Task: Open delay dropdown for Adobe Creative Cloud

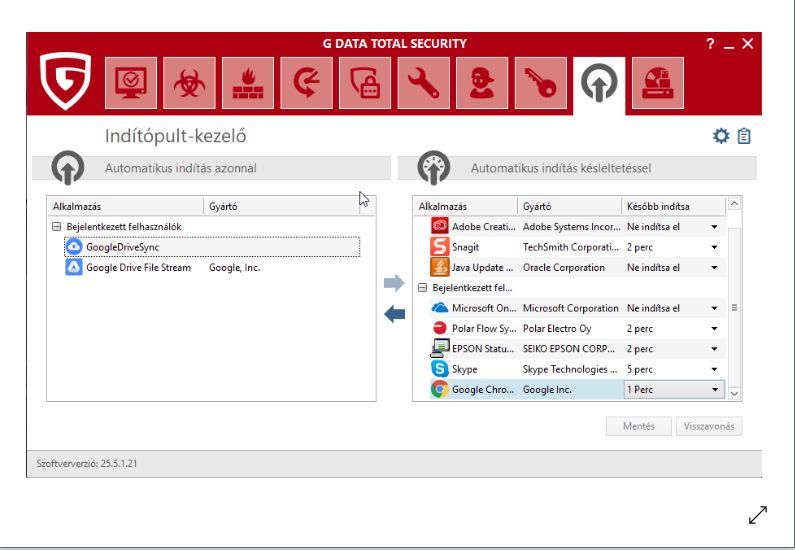Action: (714, 227)
